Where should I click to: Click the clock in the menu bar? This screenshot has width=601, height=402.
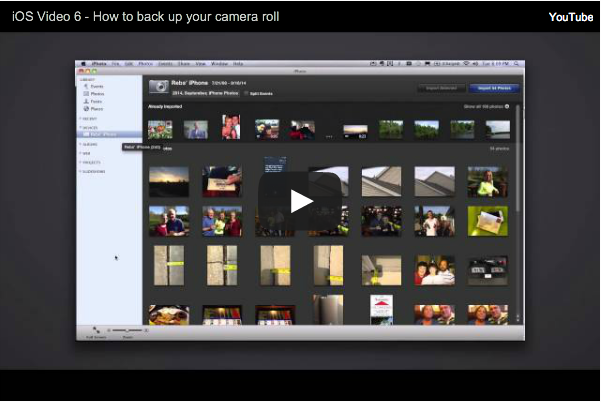tap(495, 64)
